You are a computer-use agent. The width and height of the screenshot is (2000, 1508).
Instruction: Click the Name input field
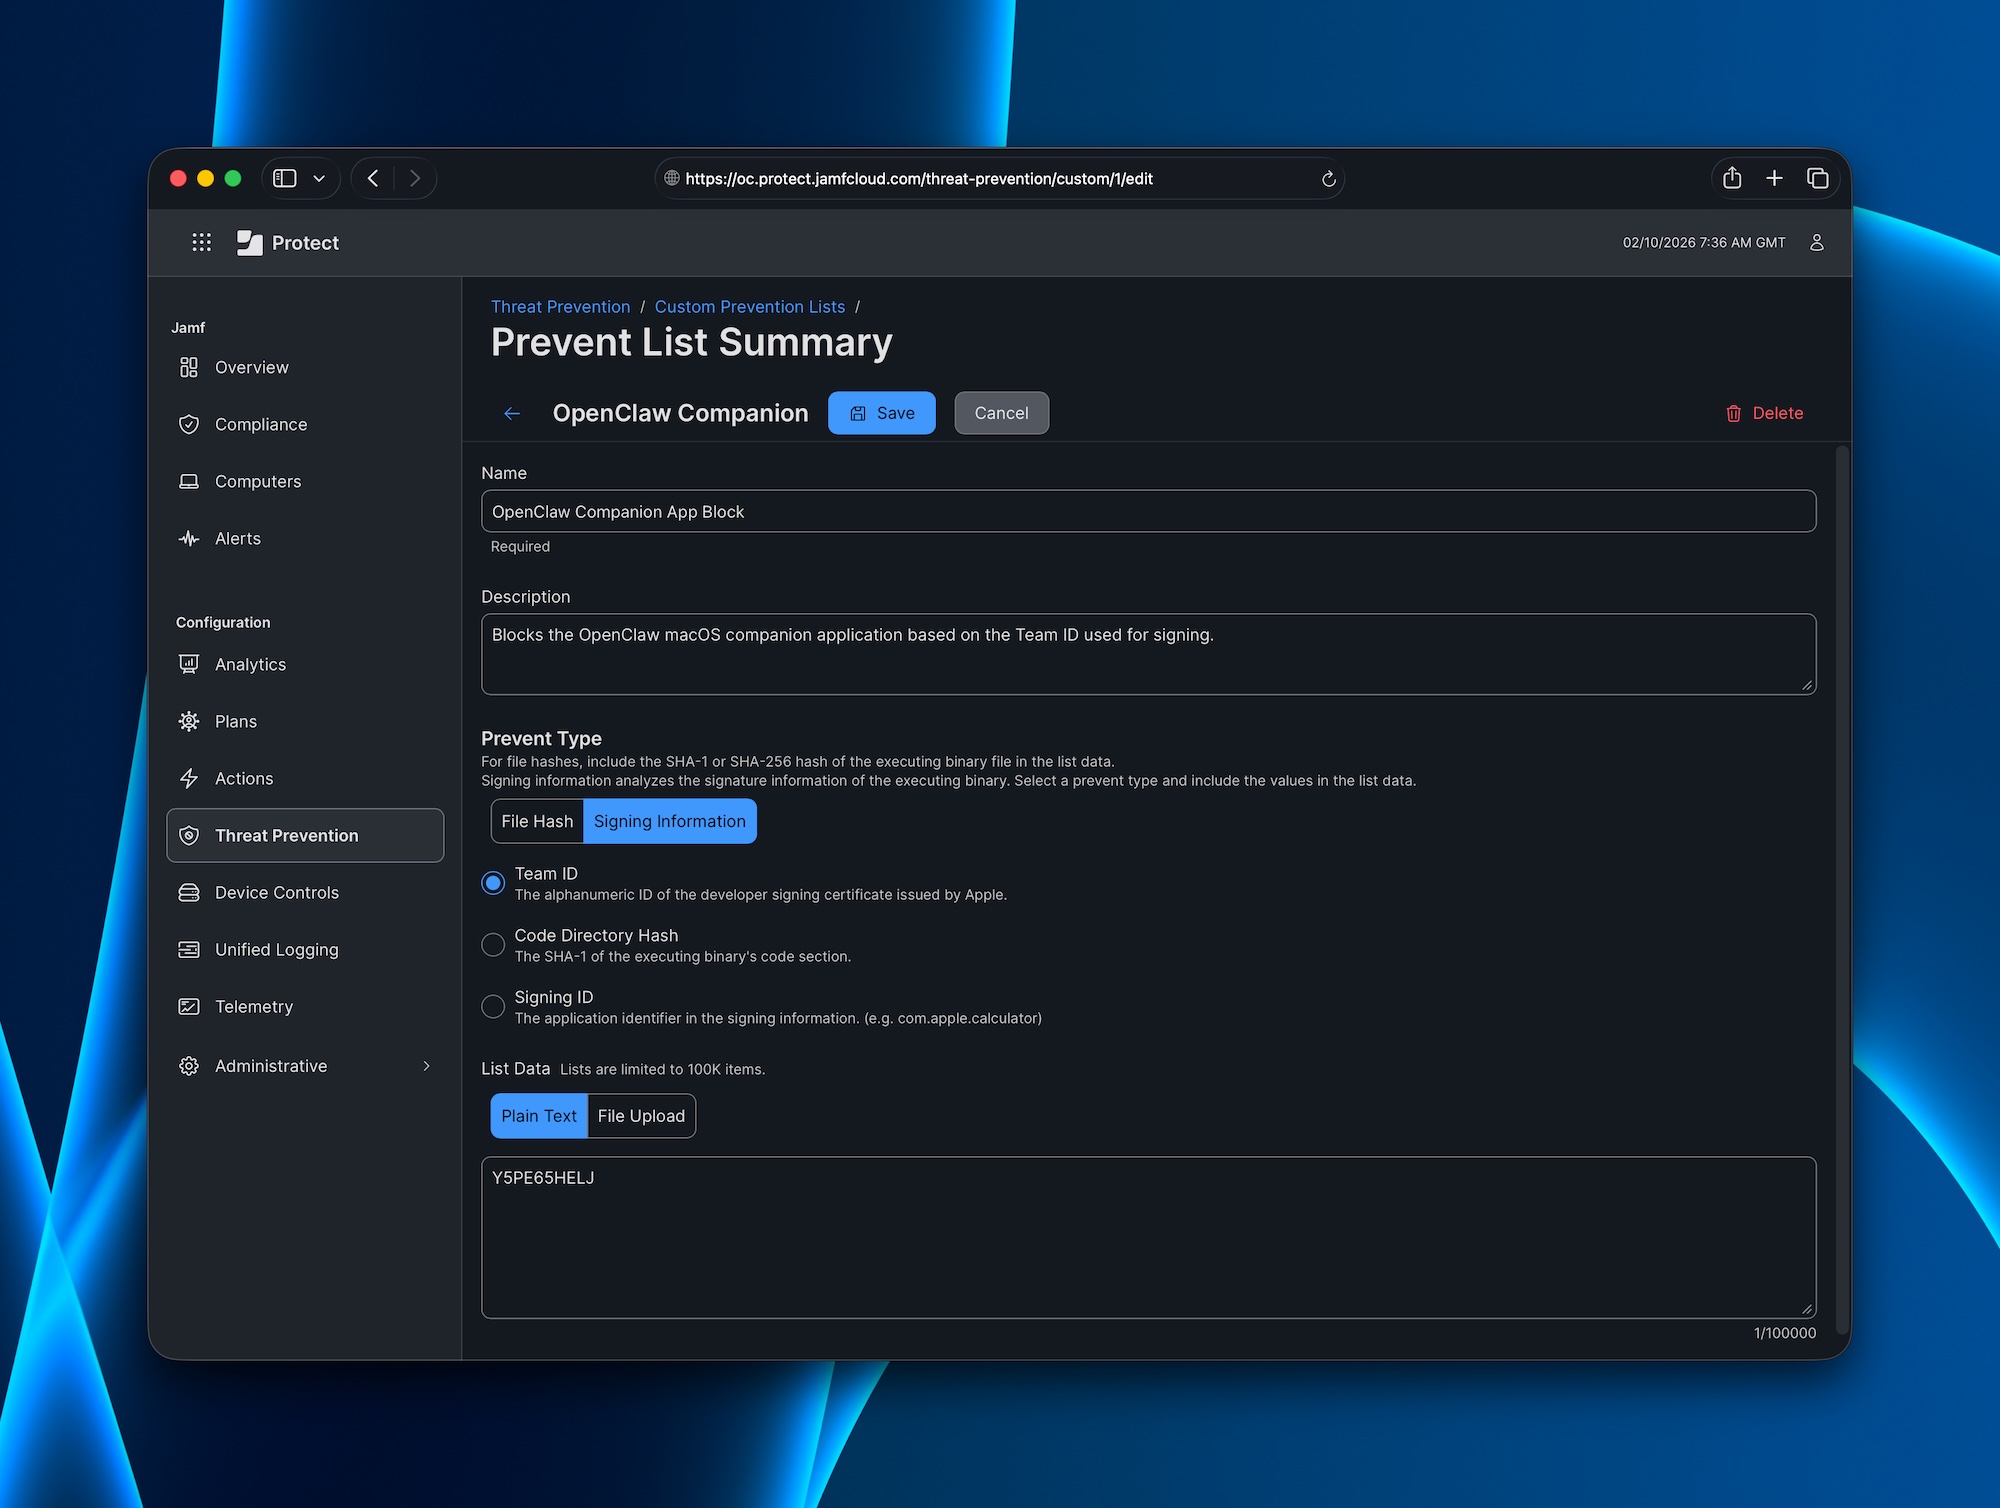point(1148,511)
